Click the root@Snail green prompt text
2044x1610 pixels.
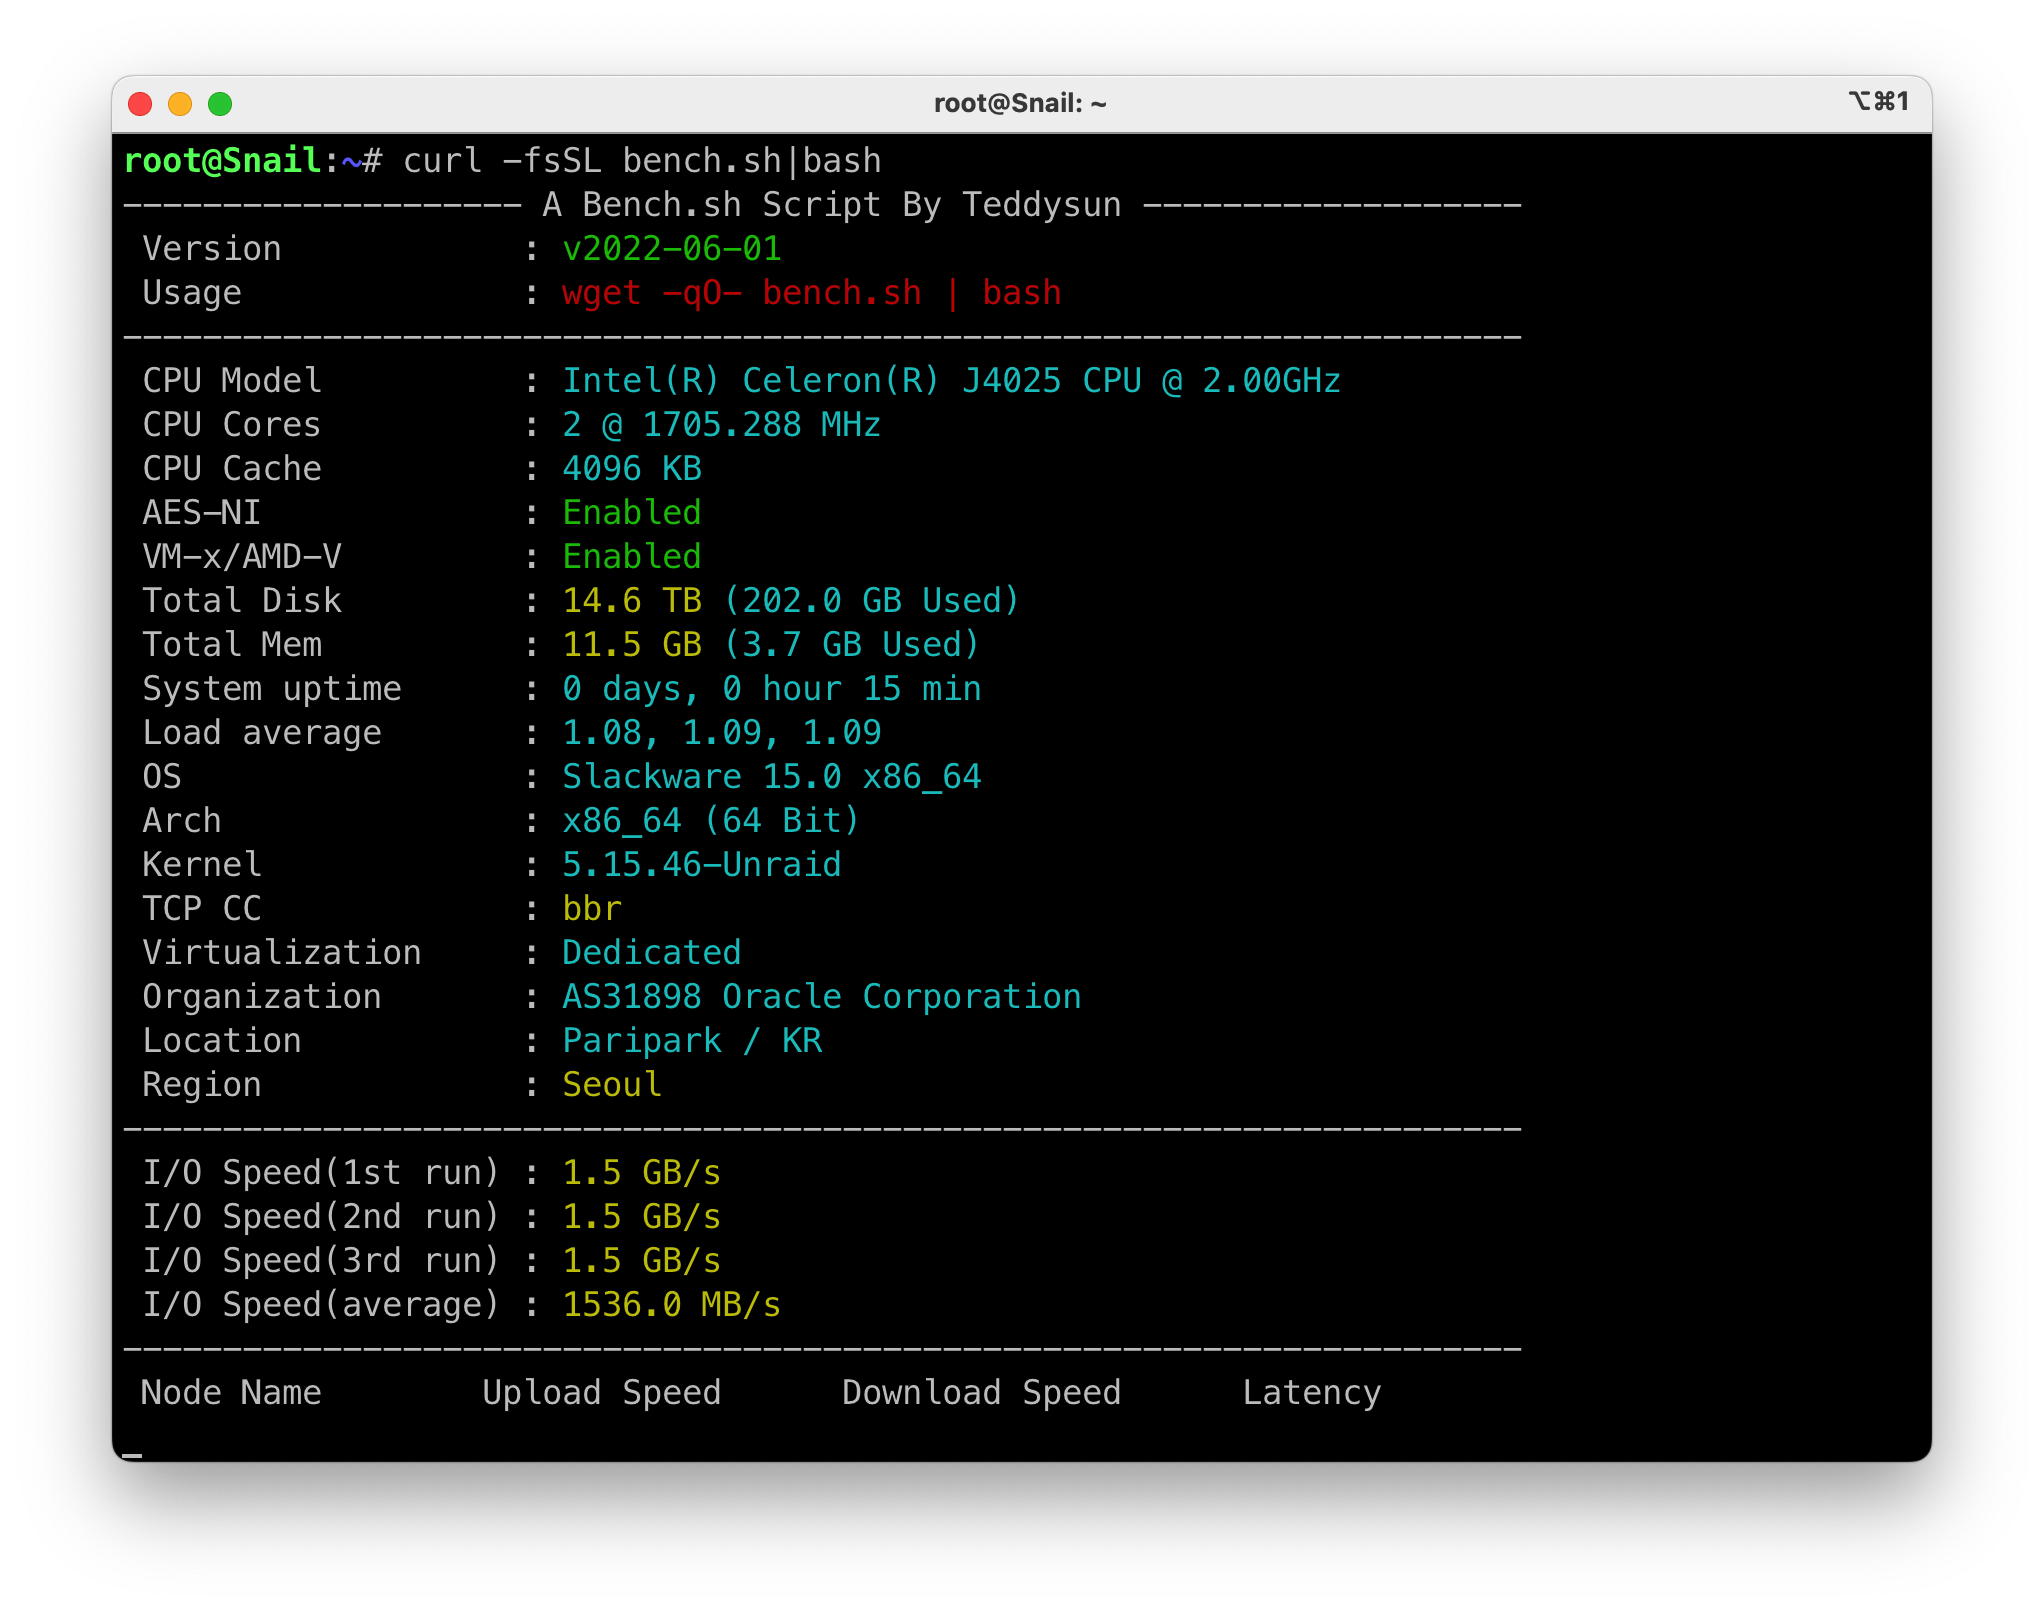pos(222,161)
